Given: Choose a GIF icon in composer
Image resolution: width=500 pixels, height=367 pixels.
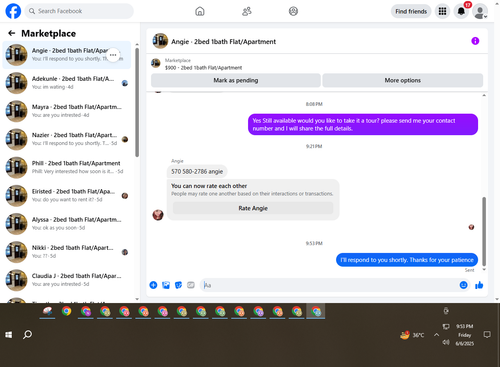Looking at the screenshot, I should tap(191, 285).
